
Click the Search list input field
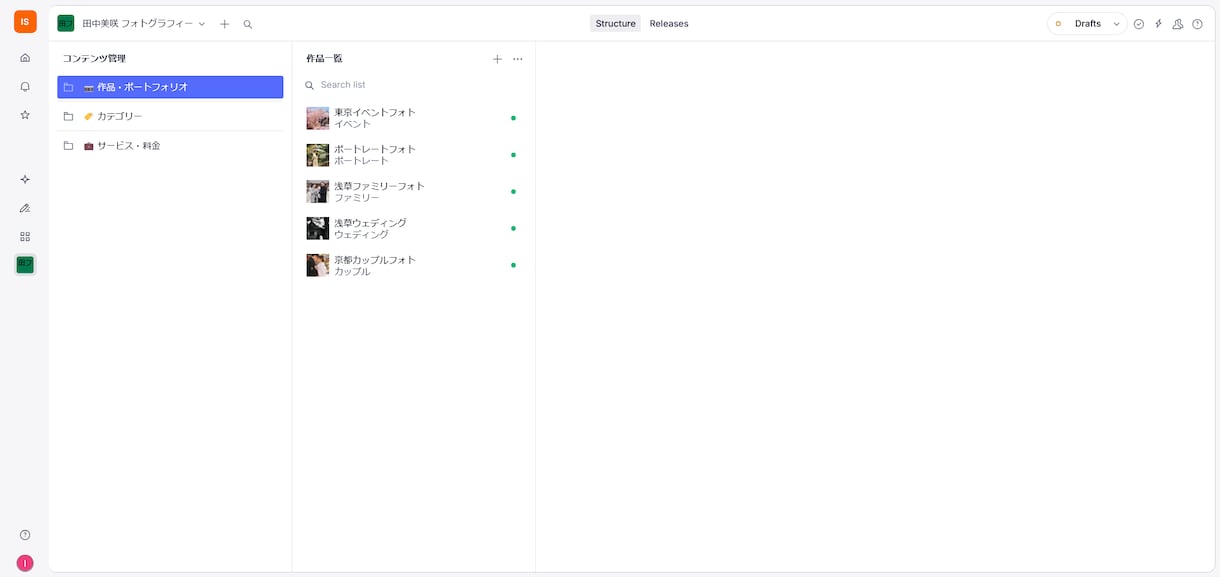[414, 85]
